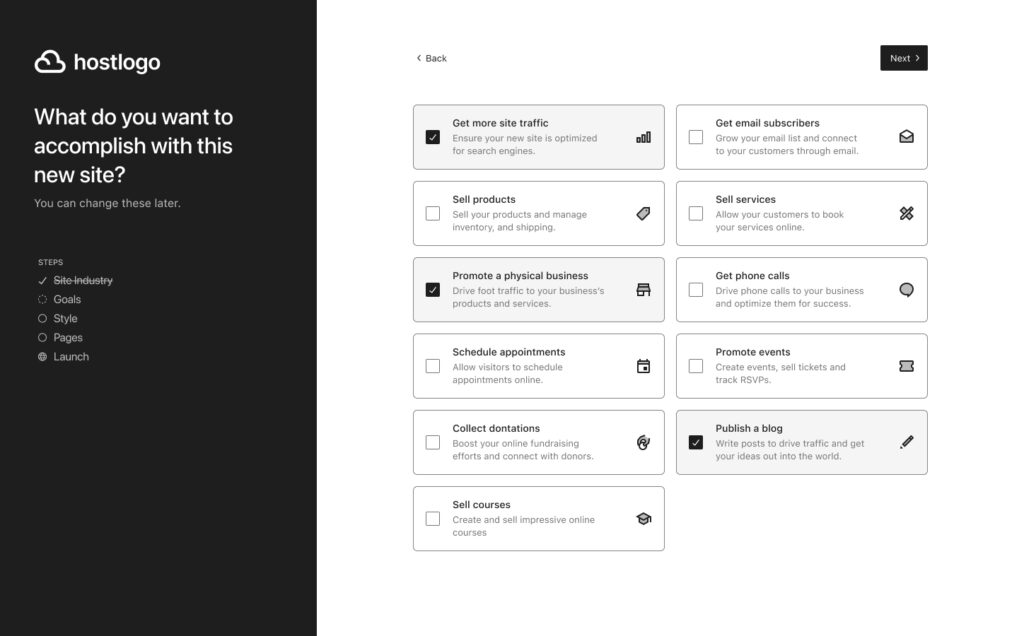Click the speech bubble icon on Get phone calls
Viewport: 1024px width, 636px height.
[906, 290]
